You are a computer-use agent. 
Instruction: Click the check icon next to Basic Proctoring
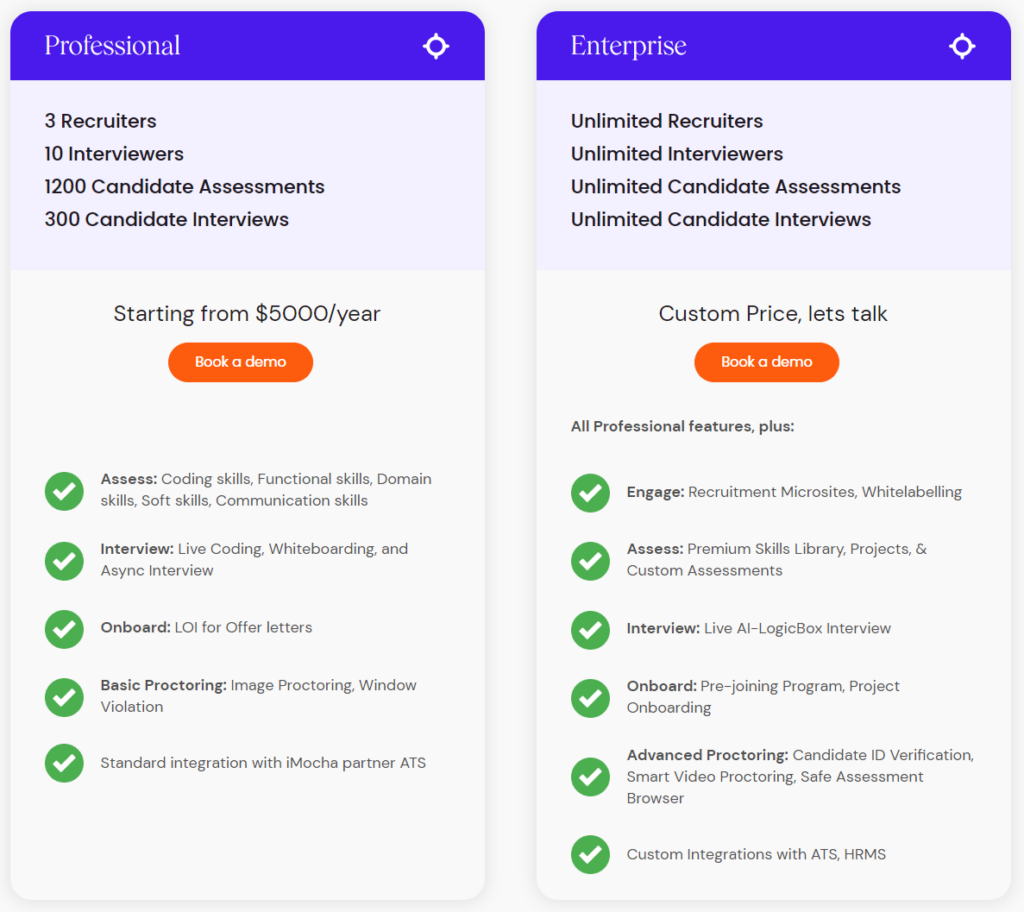(64, 697)
